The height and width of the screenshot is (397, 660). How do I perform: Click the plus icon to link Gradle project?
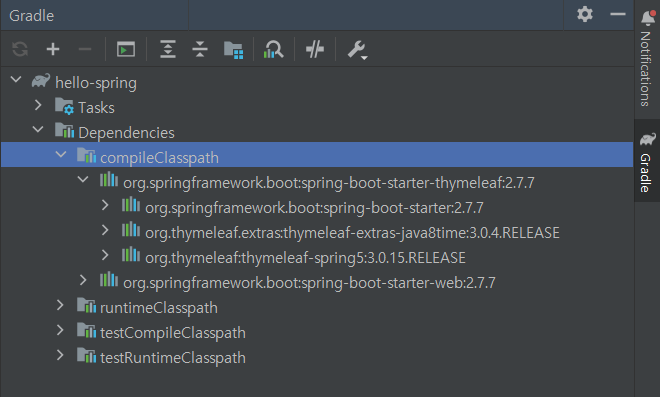pos(53,49)
